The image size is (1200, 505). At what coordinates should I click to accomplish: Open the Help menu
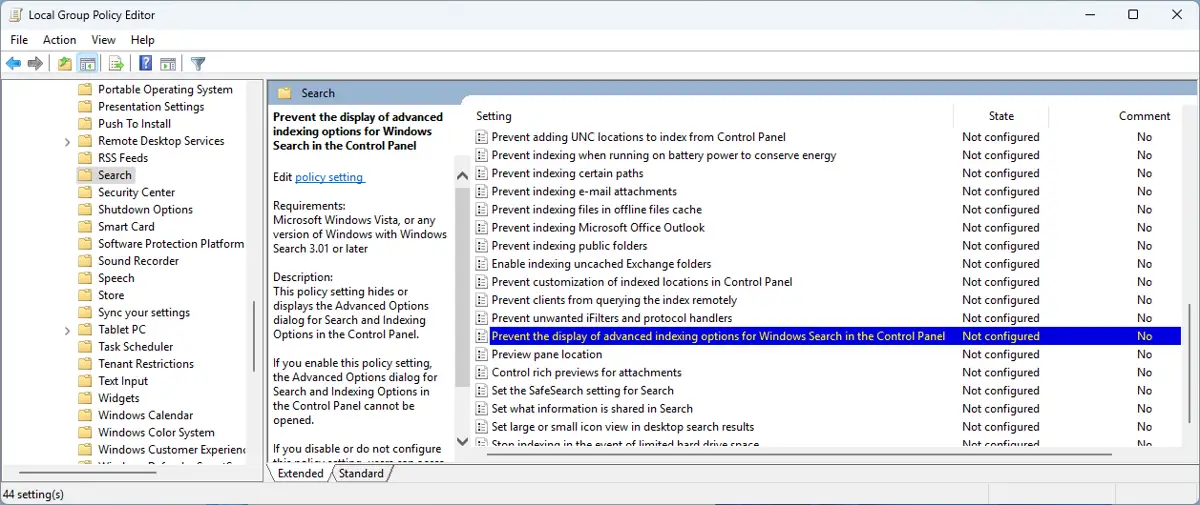click(143, 40)
